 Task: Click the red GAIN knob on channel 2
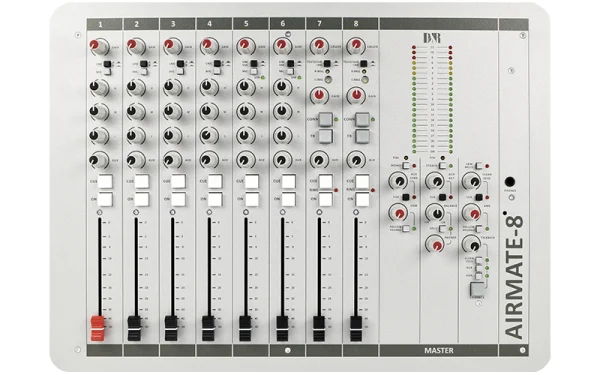(136, 47)
